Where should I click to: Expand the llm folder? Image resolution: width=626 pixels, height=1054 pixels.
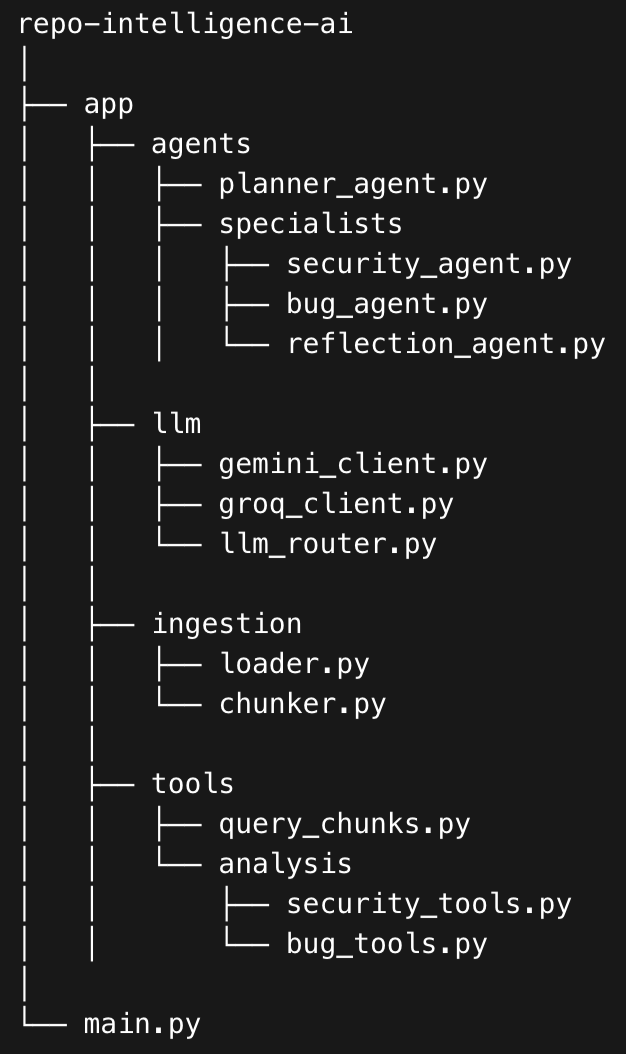[176, 424]
